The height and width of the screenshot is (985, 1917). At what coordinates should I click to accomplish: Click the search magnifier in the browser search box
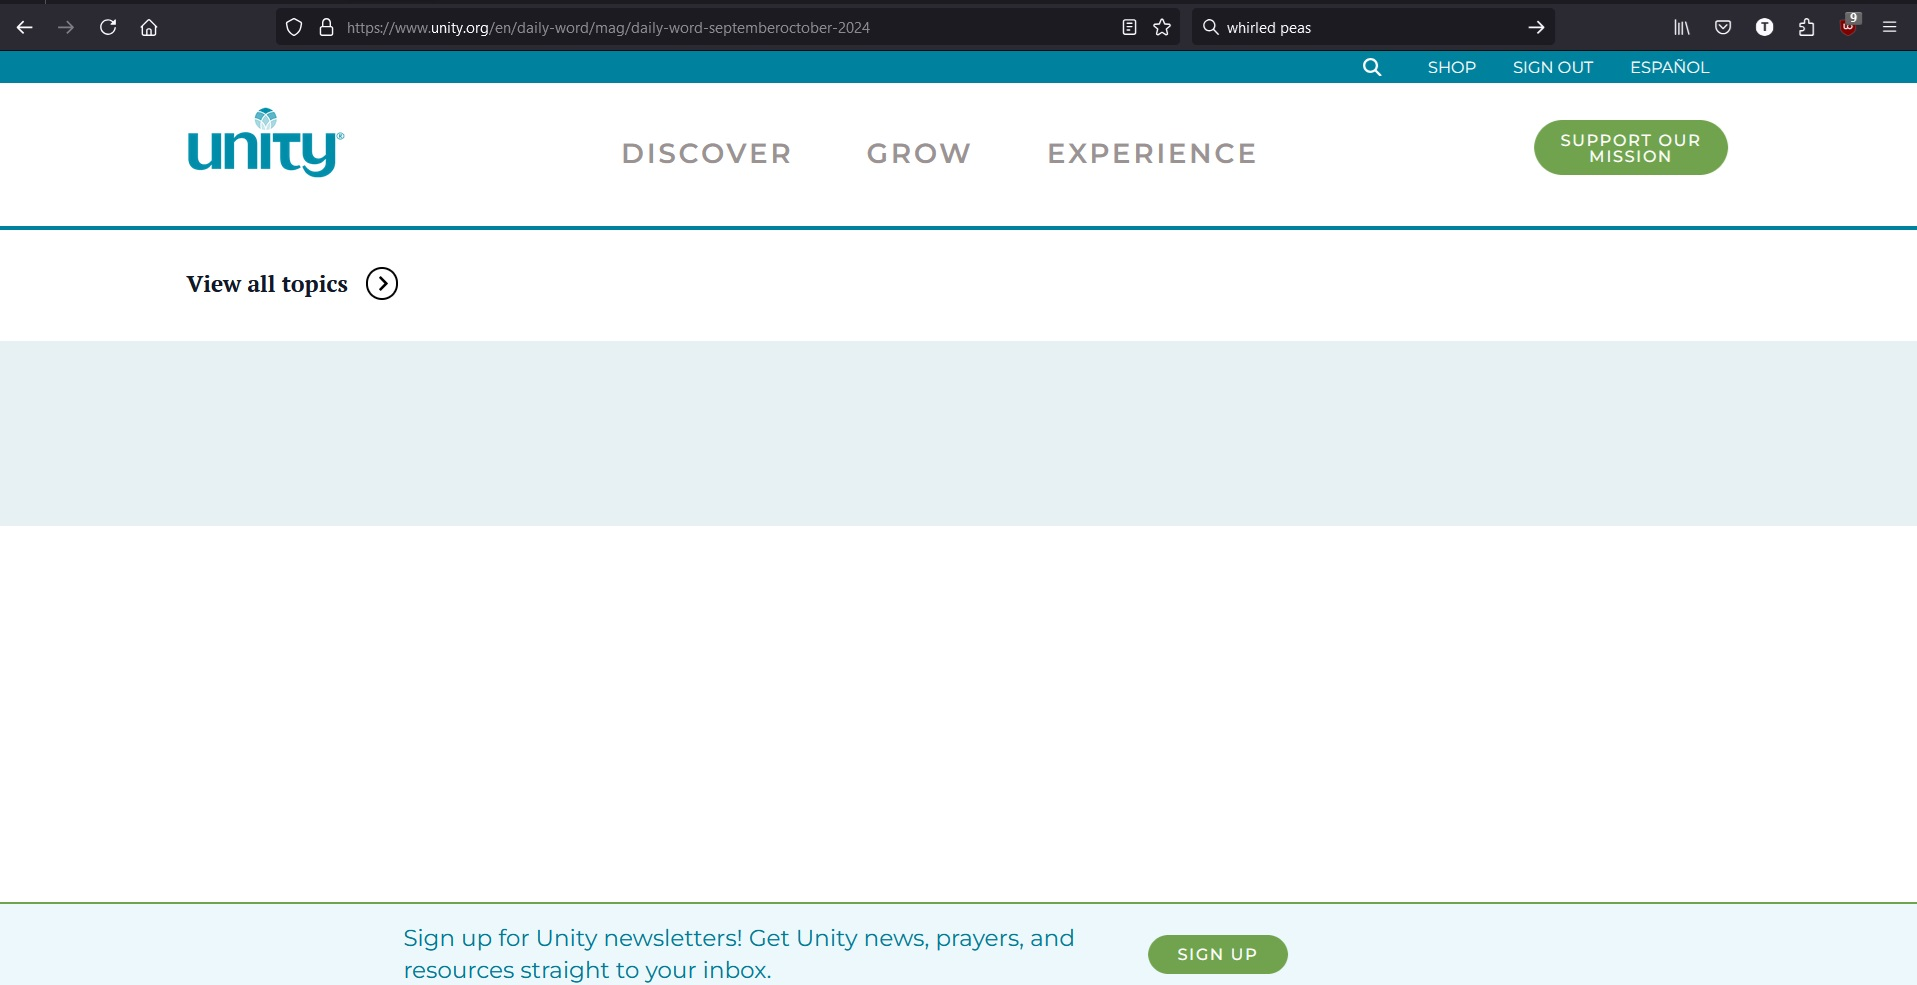coord(1210,28)
